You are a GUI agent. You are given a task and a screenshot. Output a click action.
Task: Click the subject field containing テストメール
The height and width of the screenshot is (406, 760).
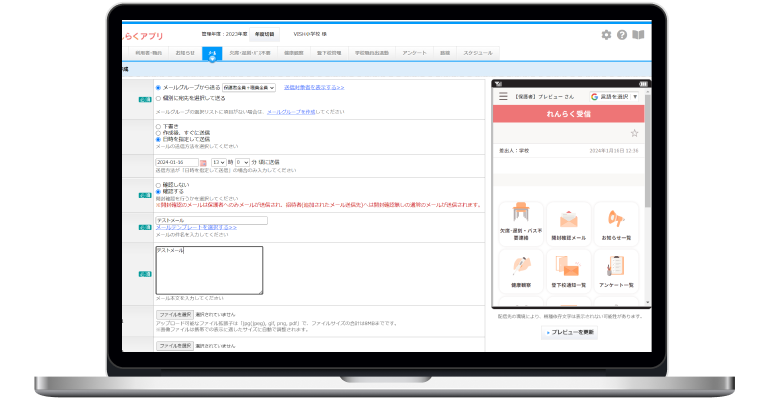pos(211,220)
